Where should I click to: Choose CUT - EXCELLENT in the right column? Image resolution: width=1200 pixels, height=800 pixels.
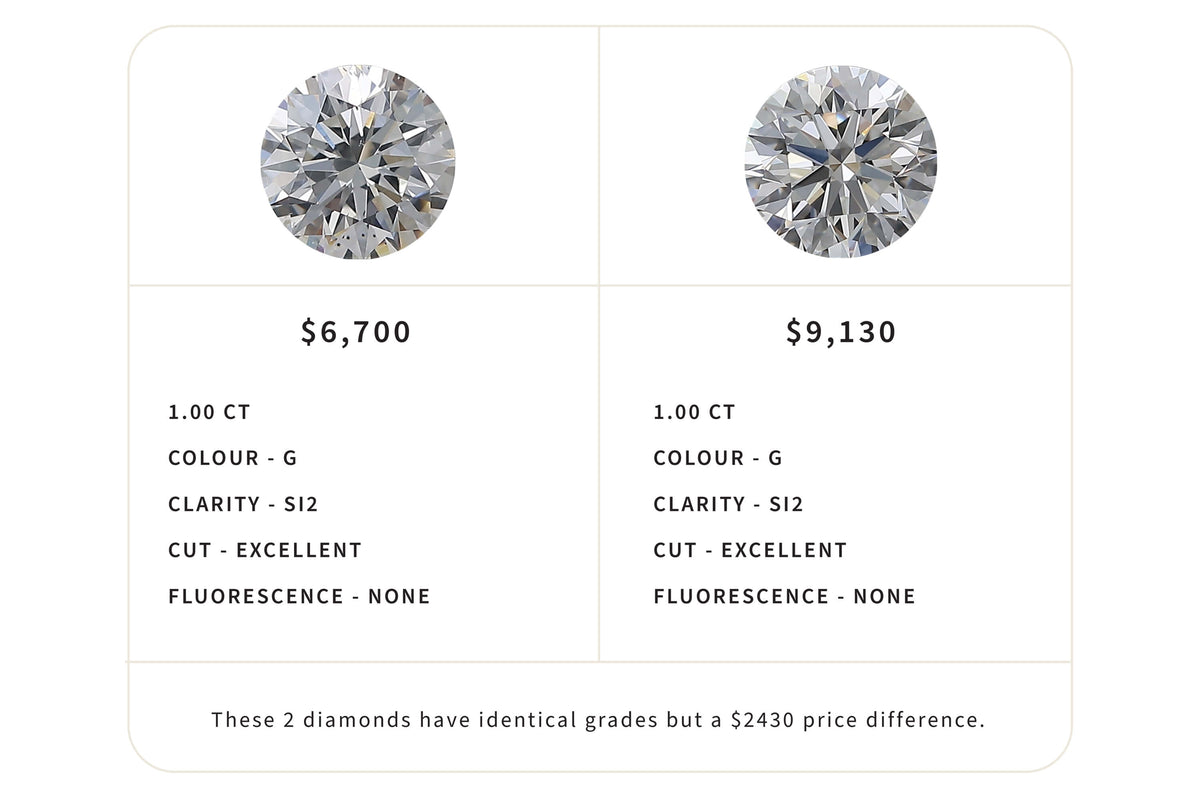pos(750,550)
